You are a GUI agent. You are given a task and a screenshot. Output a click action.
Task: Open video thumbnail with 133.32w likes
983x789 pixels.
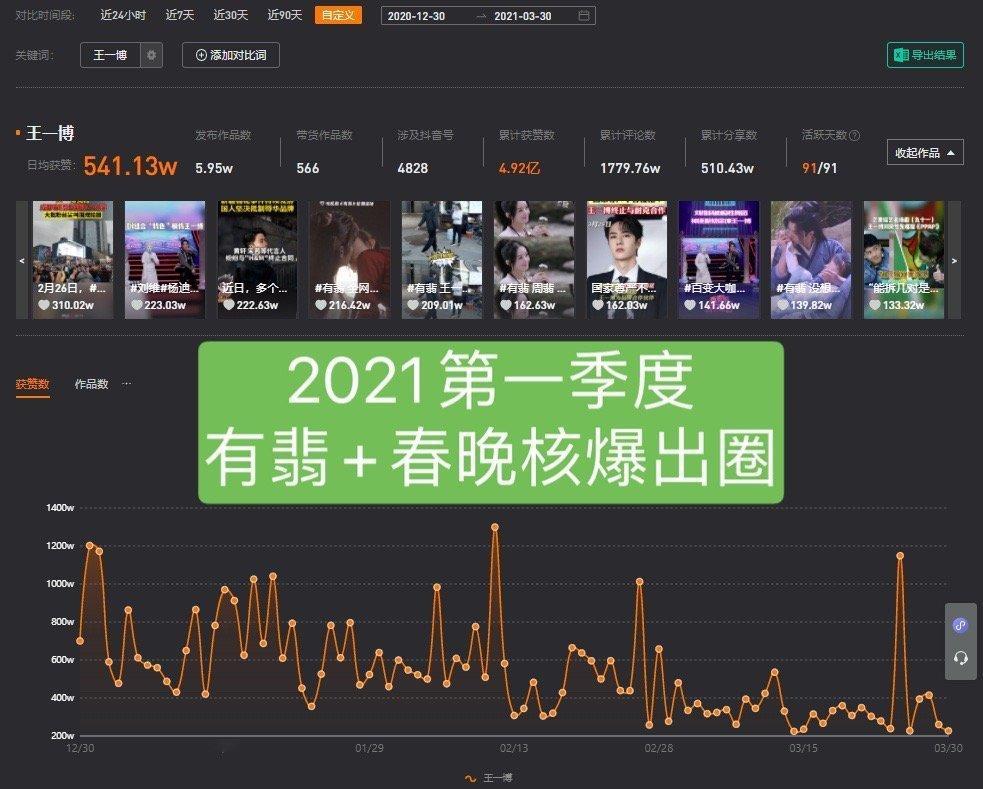[x=904, y=260]
